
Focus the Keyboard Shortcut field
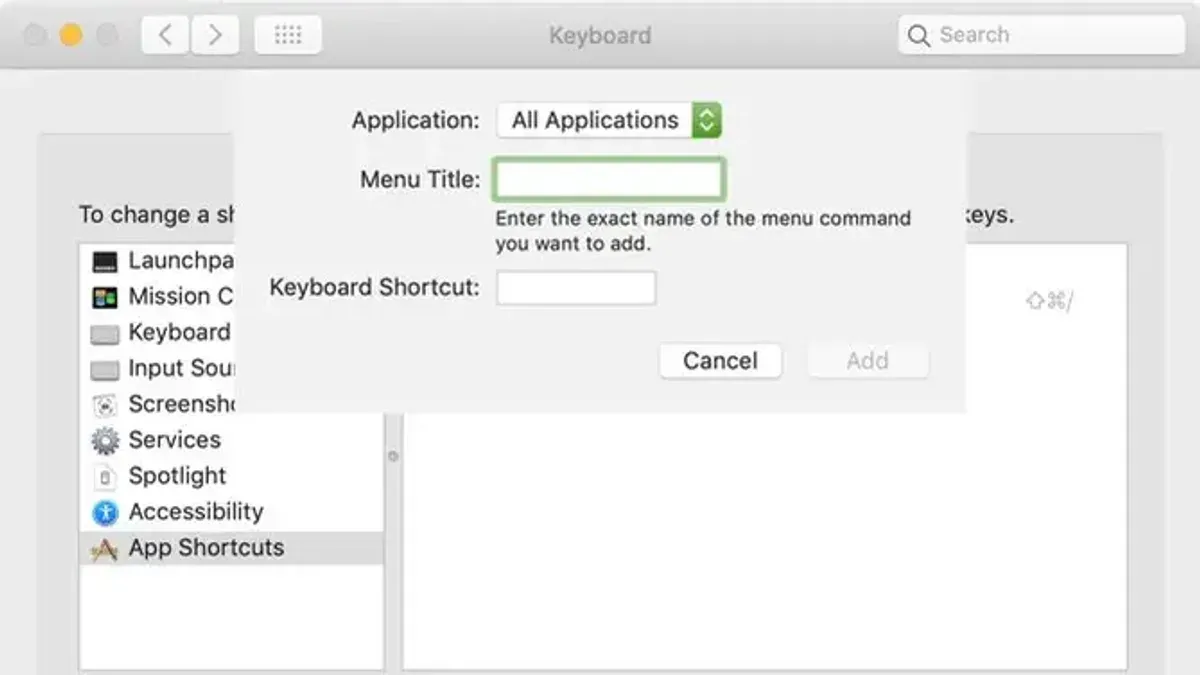tap(576, 288)
